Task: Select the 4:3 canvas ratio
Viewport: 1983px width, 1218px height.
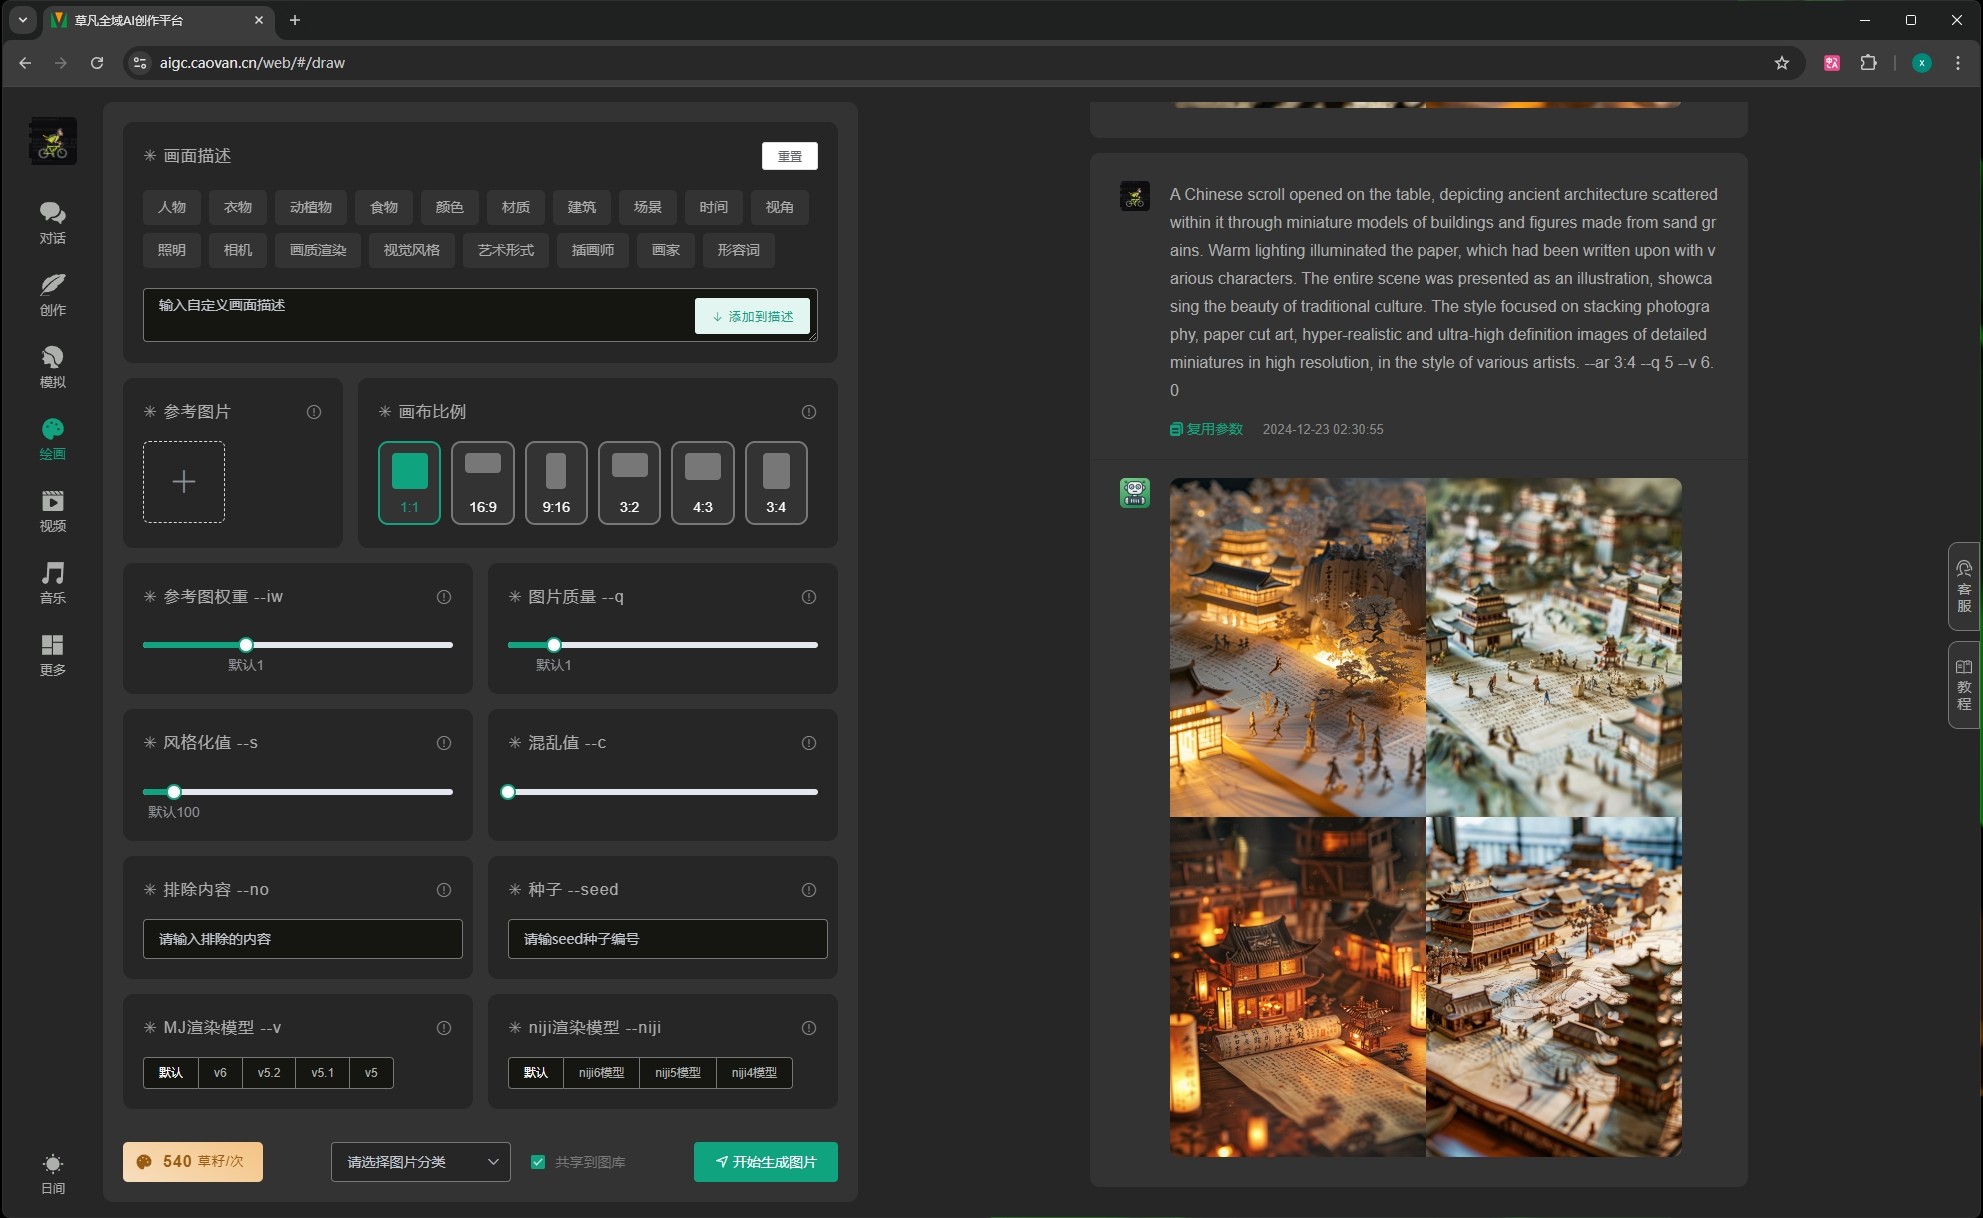Action: click(703, 483)
